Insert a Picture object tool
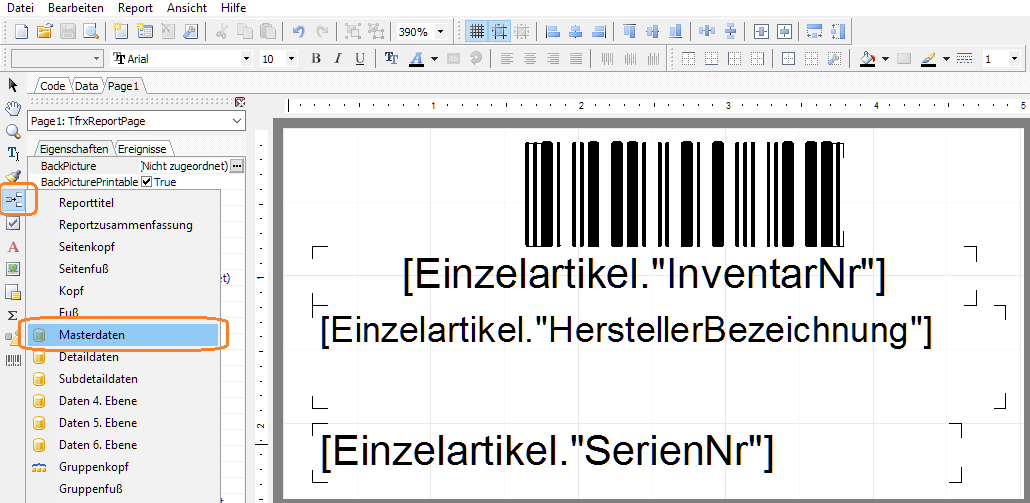 click(12, 269)
